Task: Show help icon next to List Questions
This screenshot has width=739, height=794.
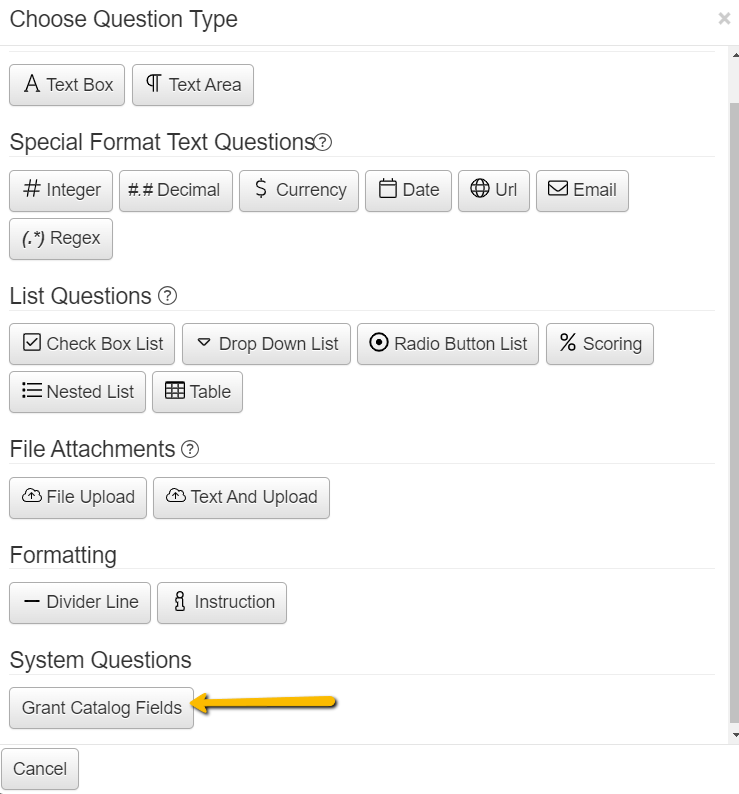Action: click(168, 296)
